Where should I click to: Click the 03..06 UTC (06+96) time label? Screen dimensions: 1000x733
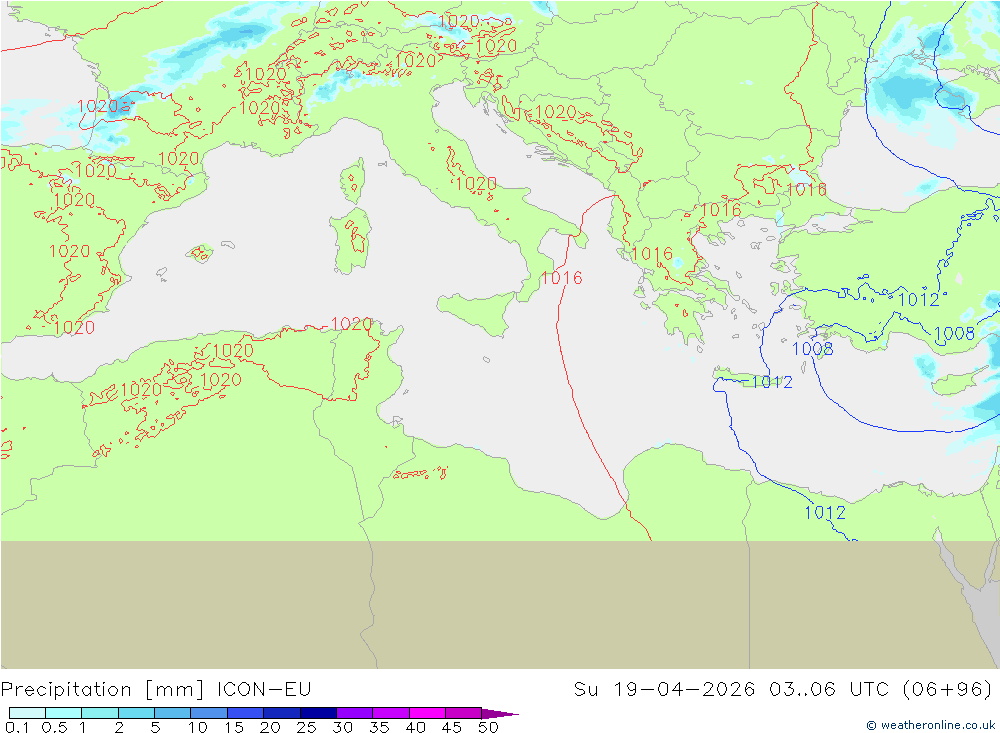point(880,690)
